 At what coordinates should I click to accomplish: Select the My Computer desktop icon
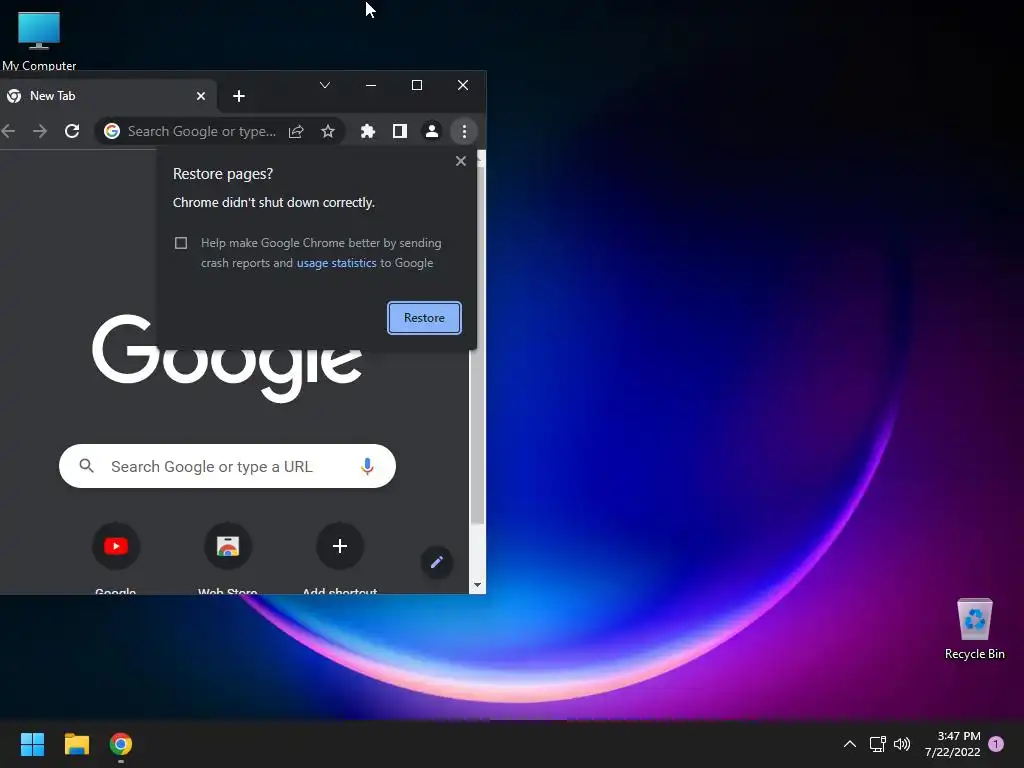pos(39,39)
